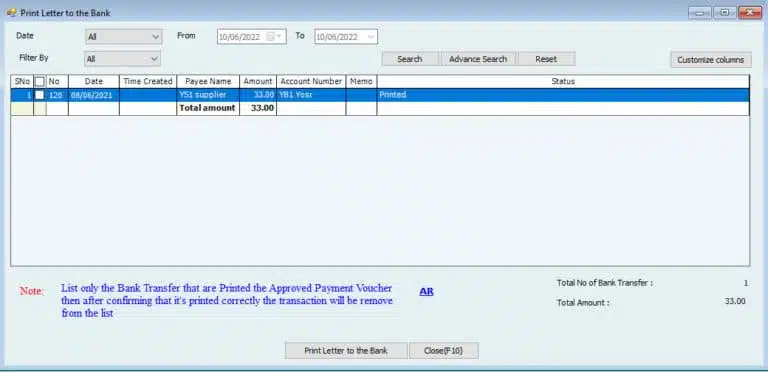
Task: Open Customize columns
Action: click(x=711, y=60)
